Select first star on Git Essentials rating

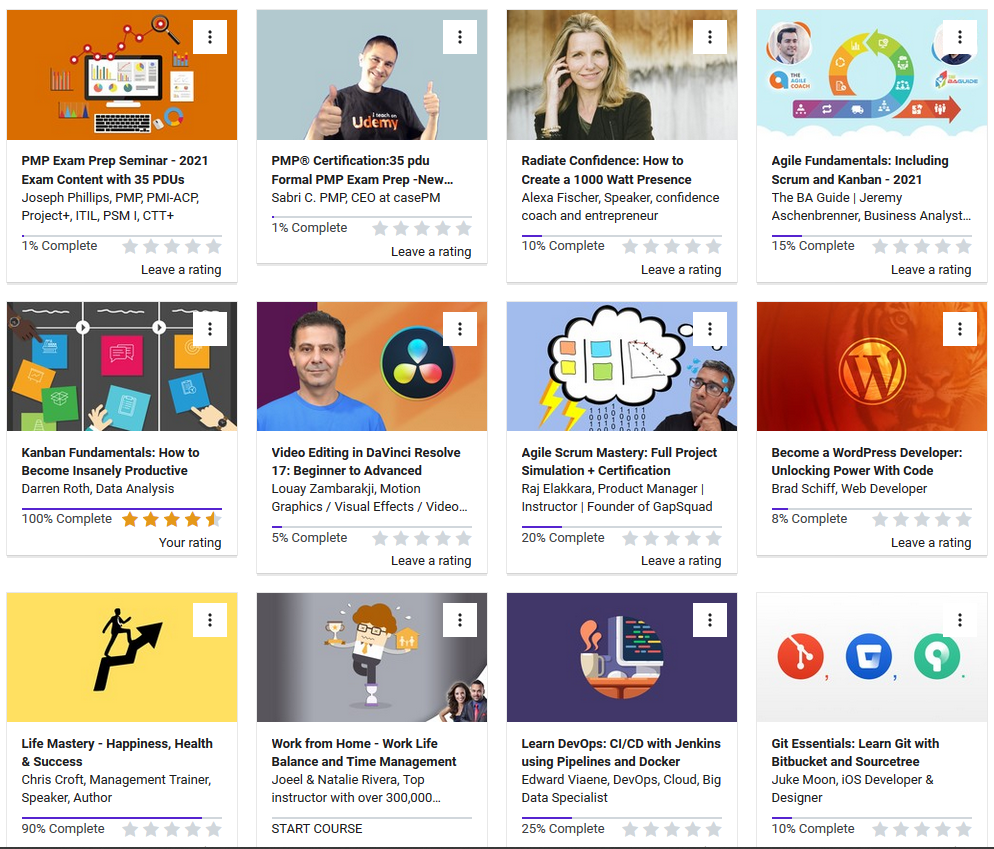point(880,829)
